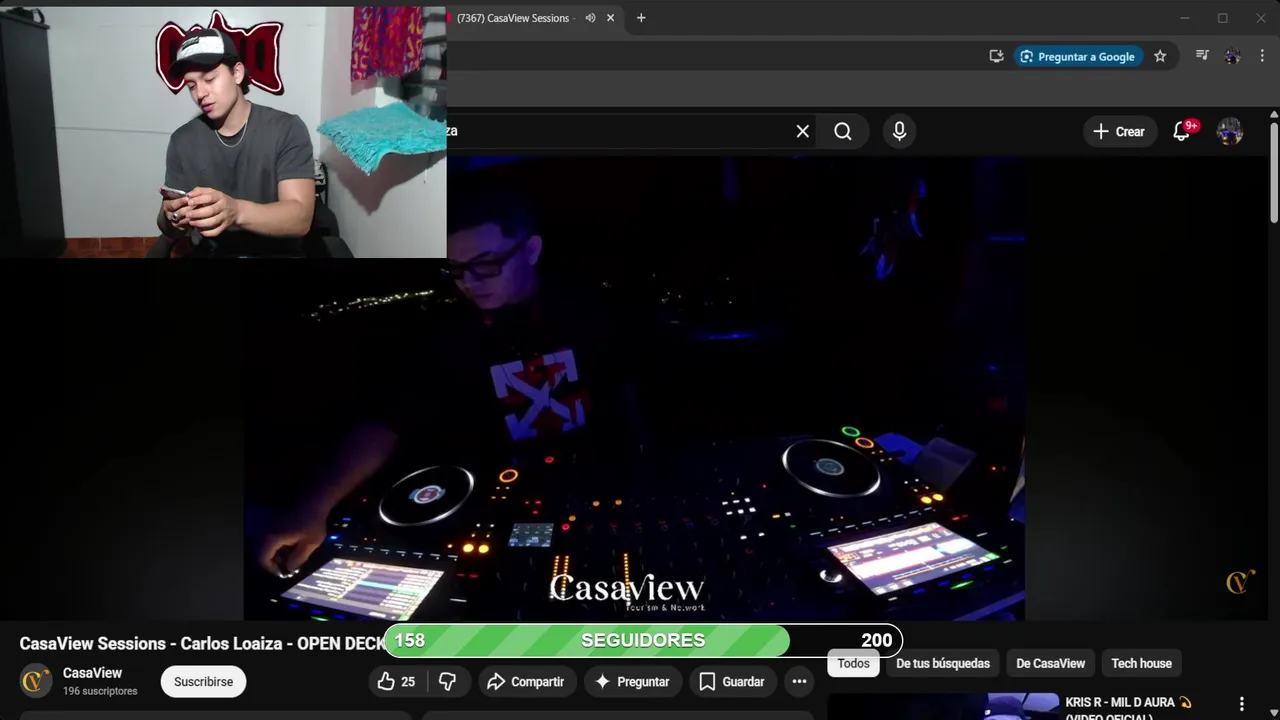Click the Compartir share button

pos(526,682)
